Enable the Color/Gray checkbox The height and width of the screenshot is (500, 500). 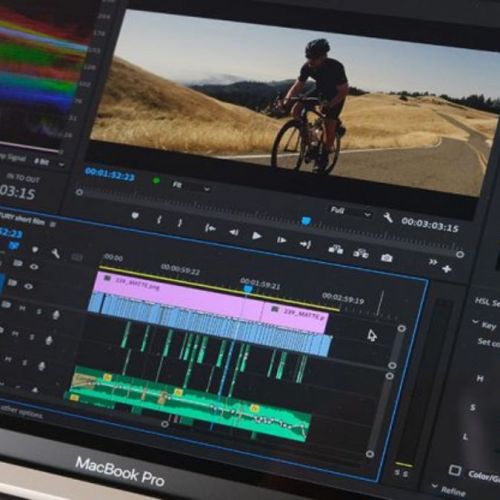tap(455, 470)
